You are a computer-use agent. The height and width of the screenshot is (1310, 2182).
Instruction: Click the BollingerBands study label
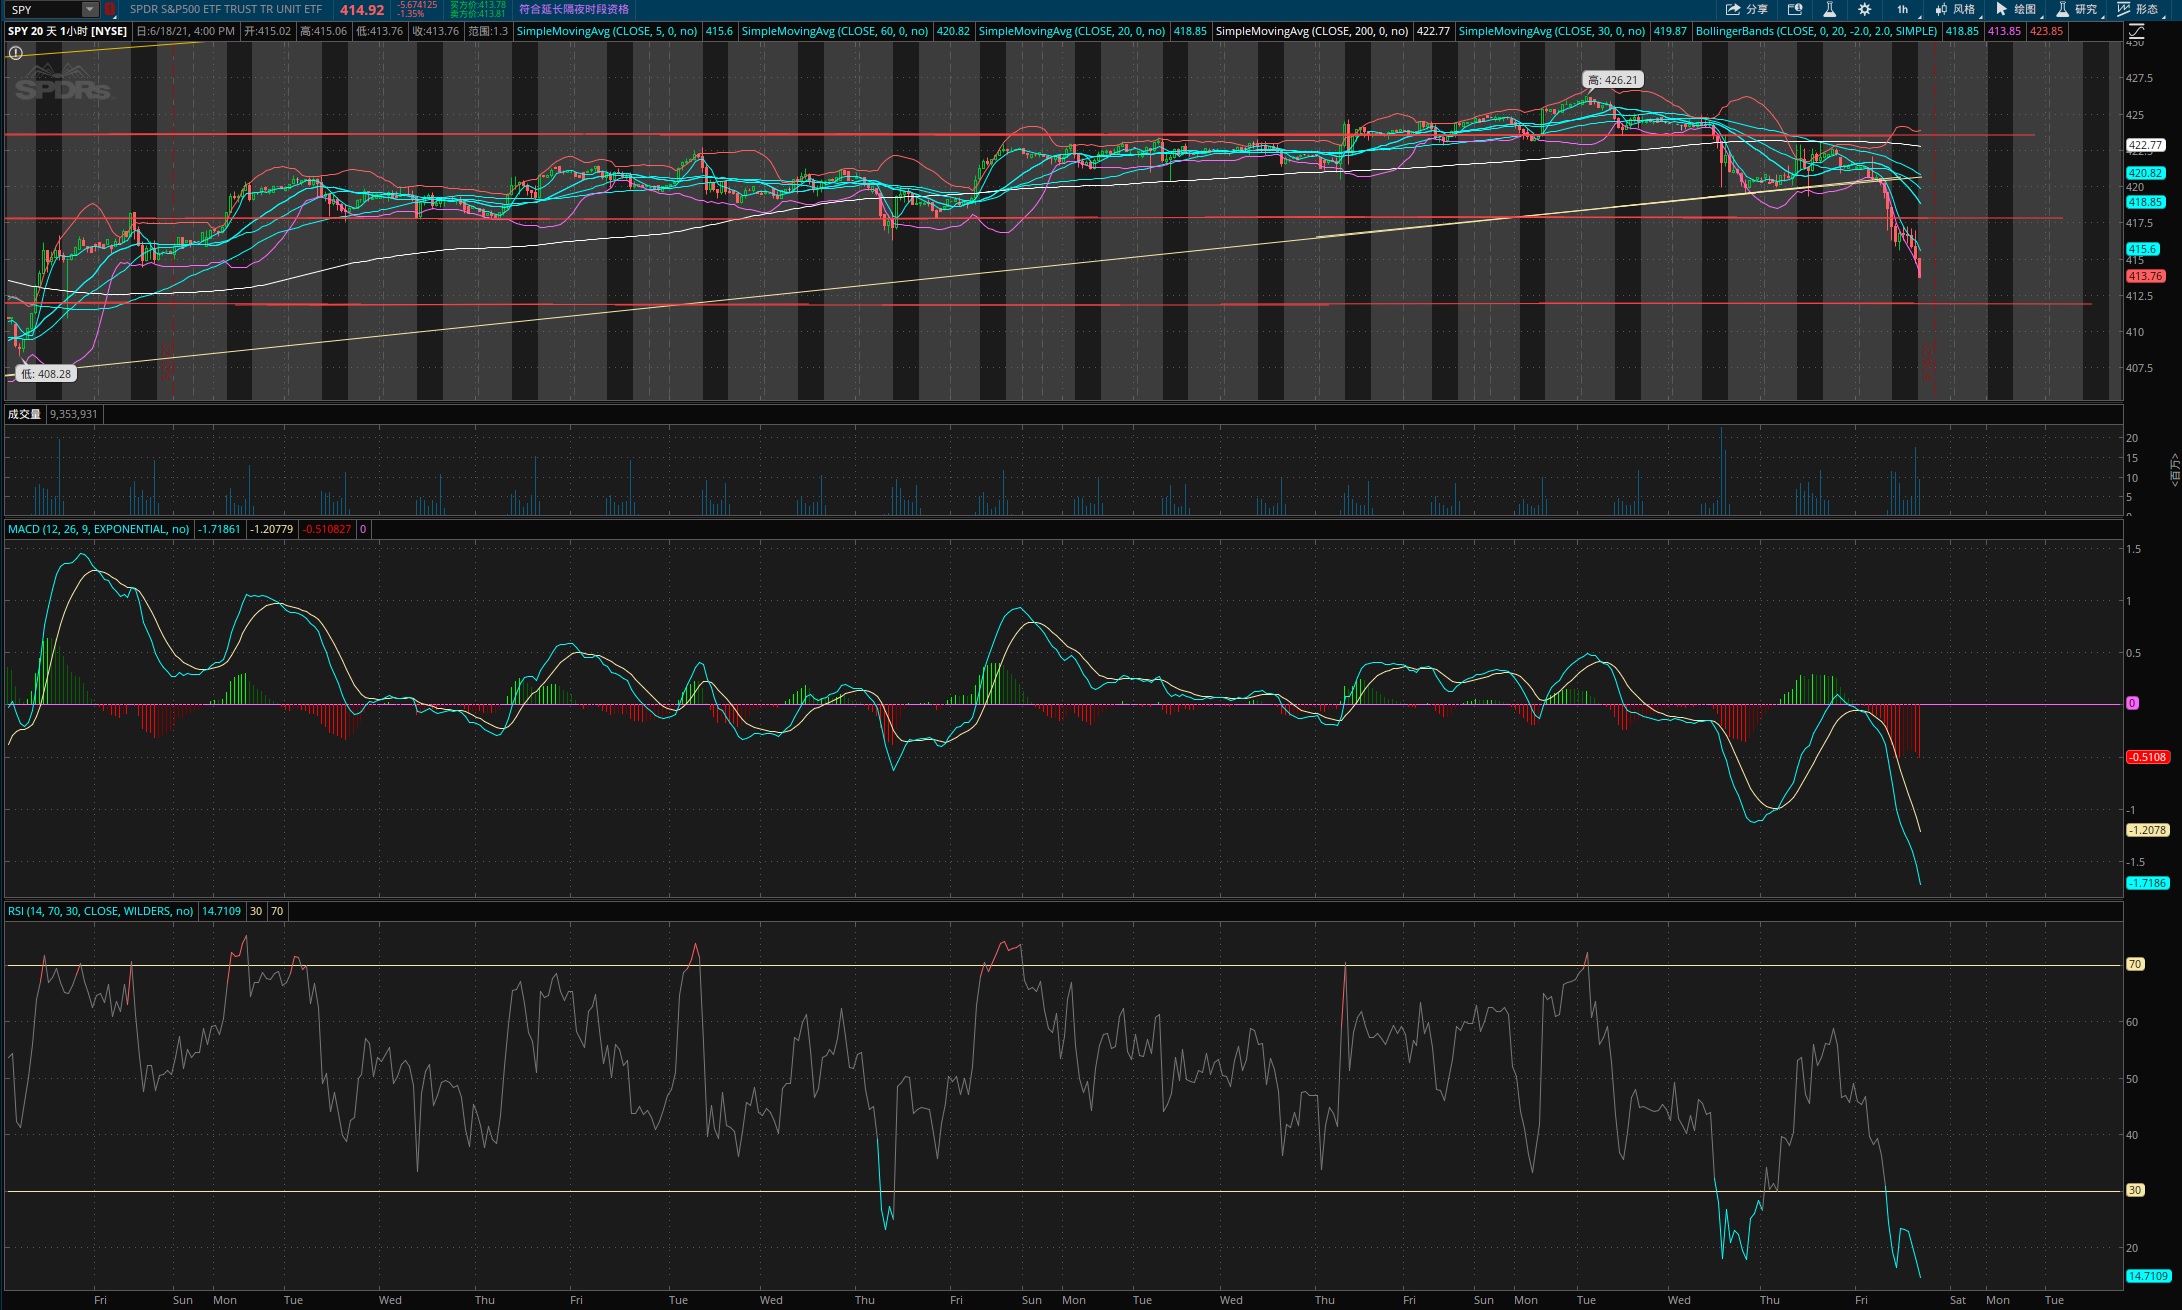tap(1816, 31)
